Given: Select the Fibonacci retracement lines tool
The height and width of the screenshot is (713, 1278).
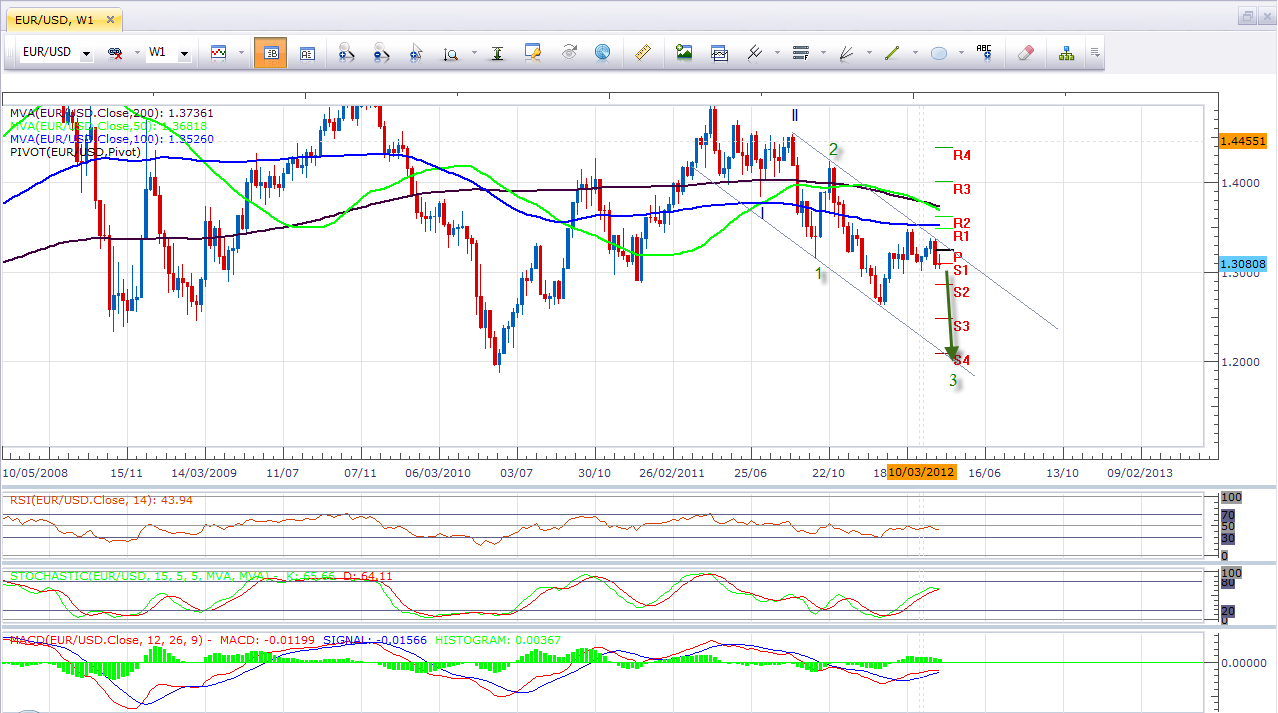Looking at the screenshot, I should click(x=799, y=53).
